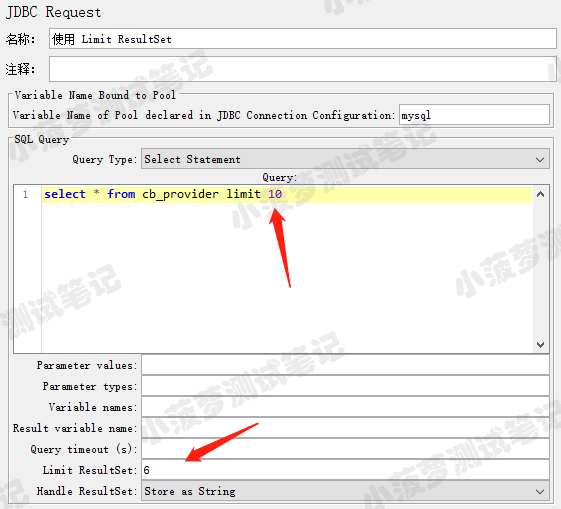Click the scroll down arrow in query editor
Image resolution: width=561 pixels, height=509 pixels.
(540, 344)
